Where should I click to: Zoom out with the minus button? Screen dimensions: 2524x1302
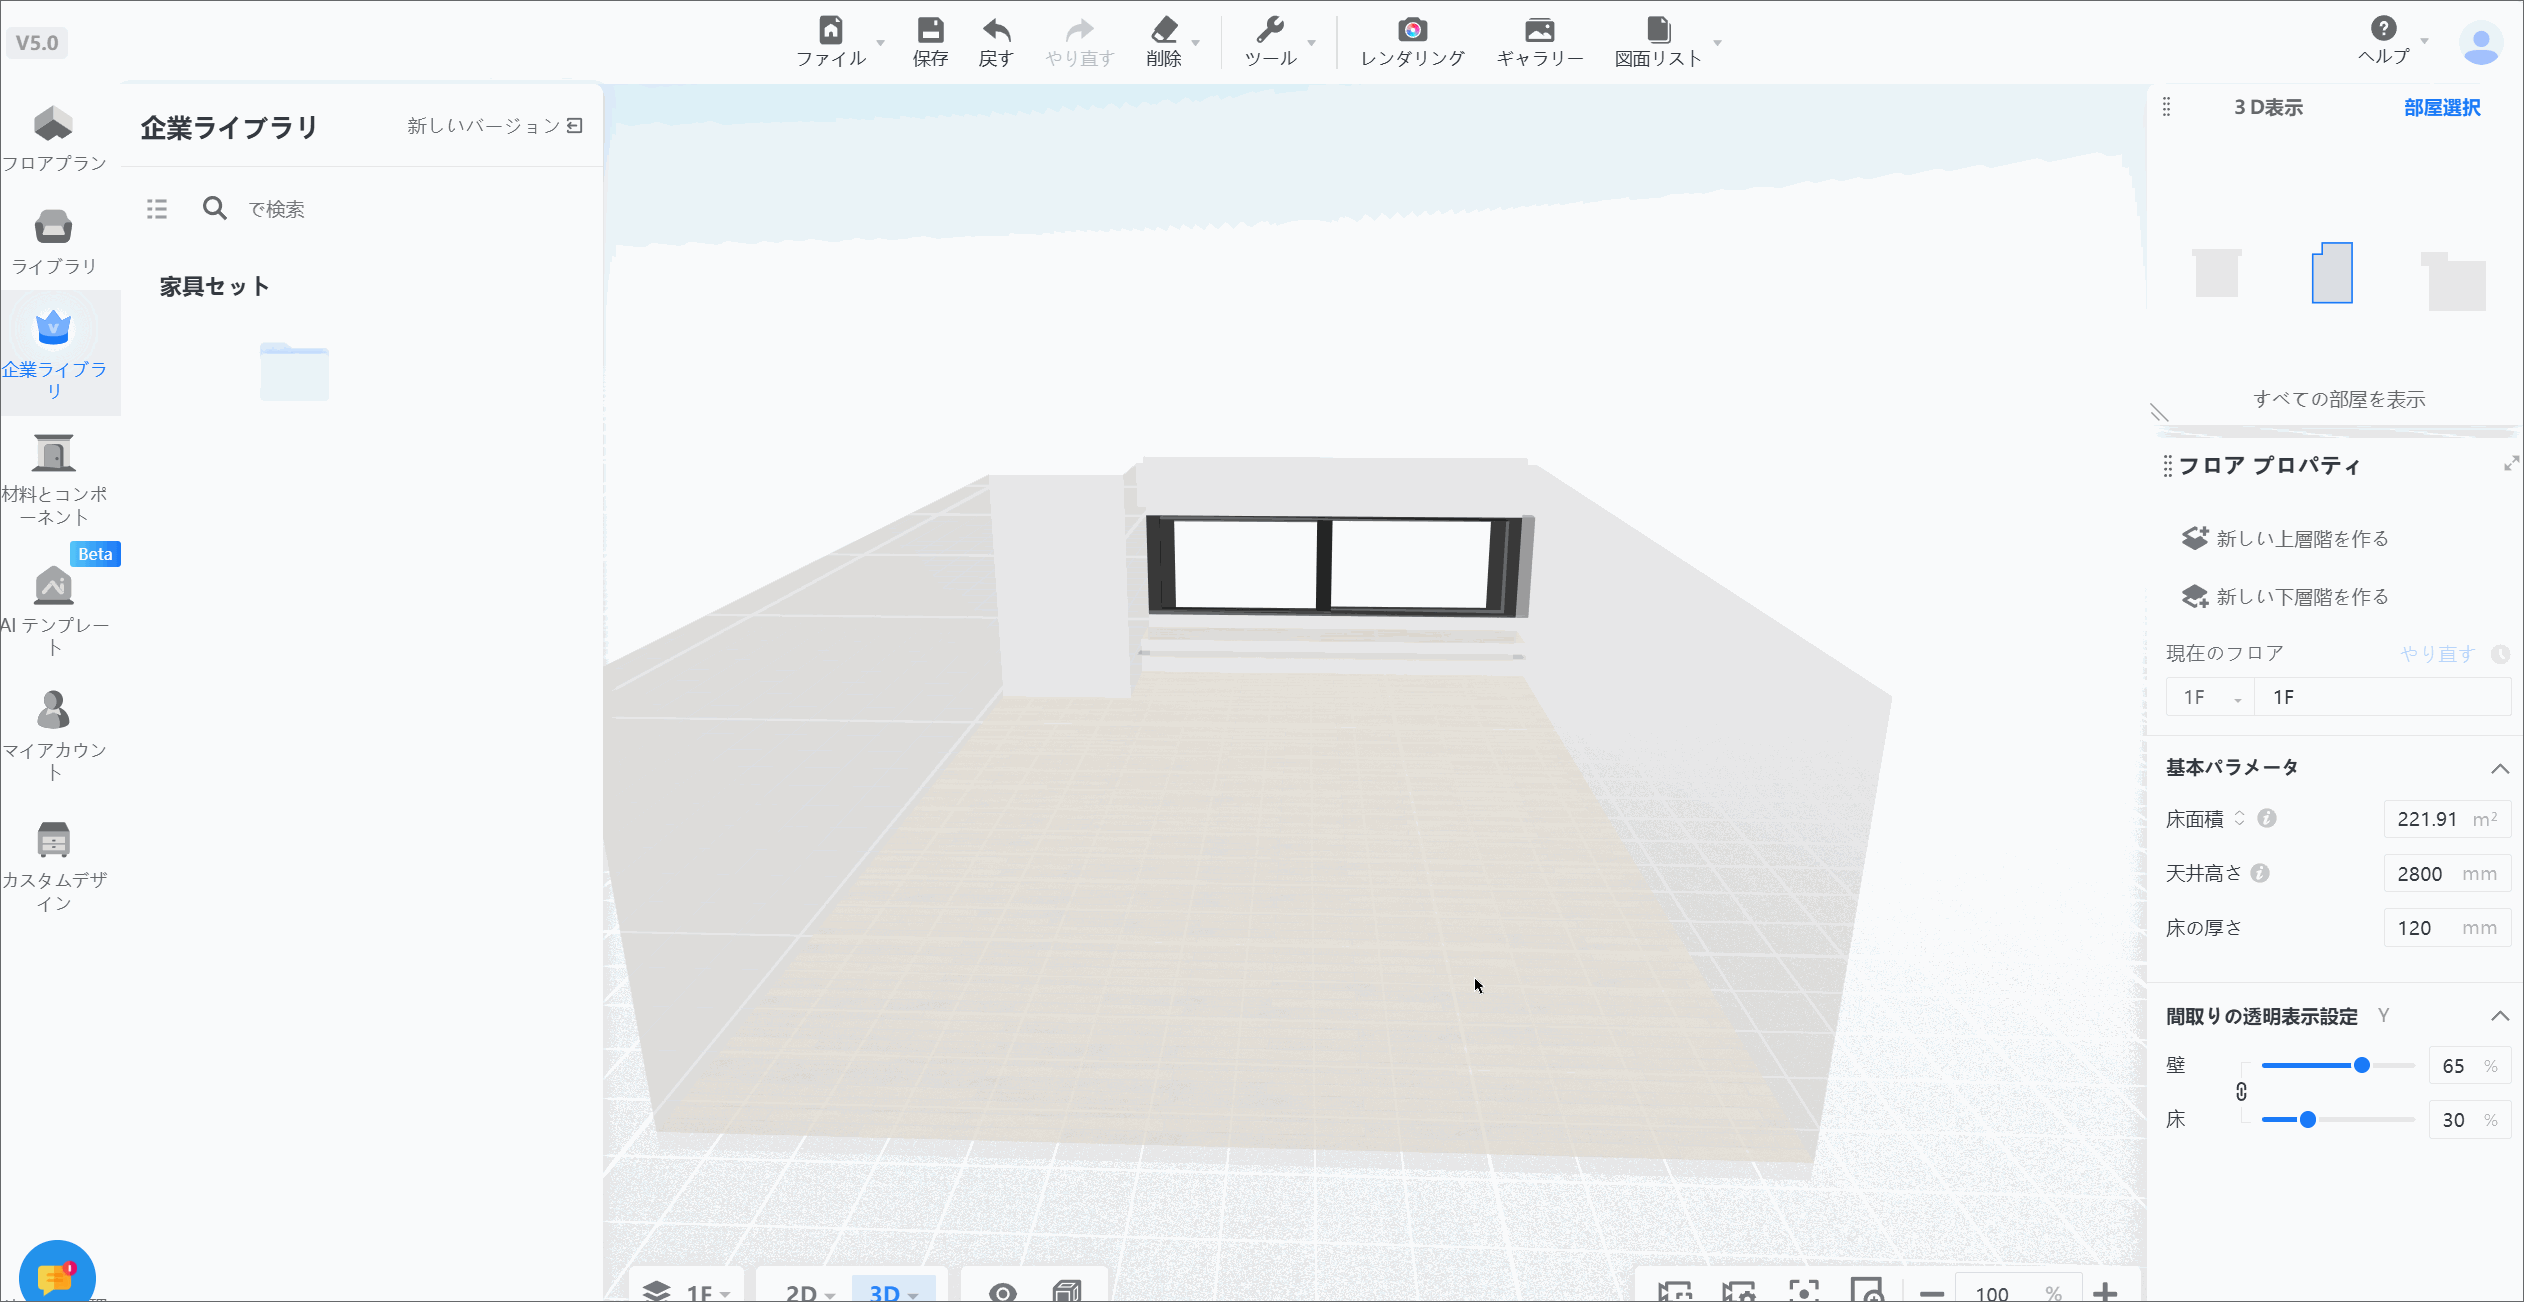click(1932, 1293)
